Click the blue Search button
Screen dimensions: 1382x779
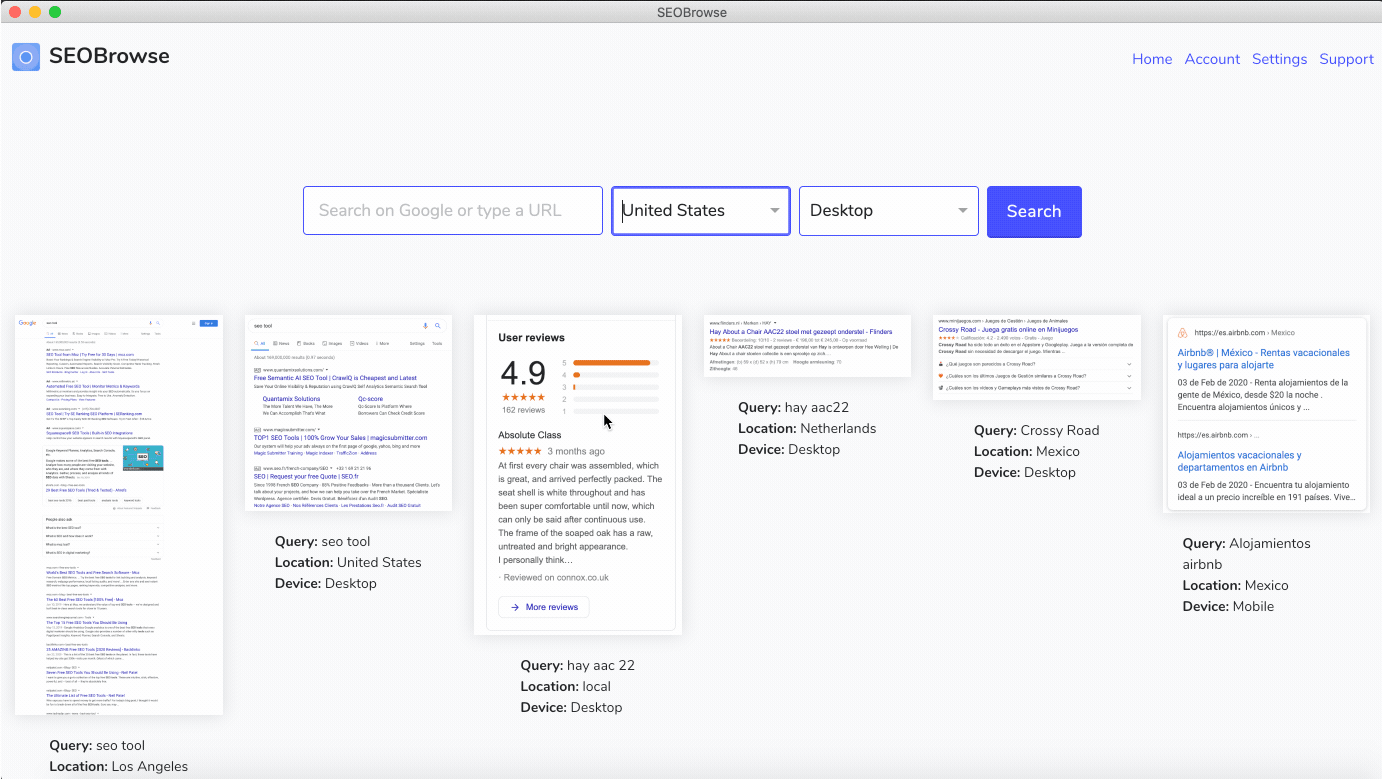click(x=1034, y=211)
